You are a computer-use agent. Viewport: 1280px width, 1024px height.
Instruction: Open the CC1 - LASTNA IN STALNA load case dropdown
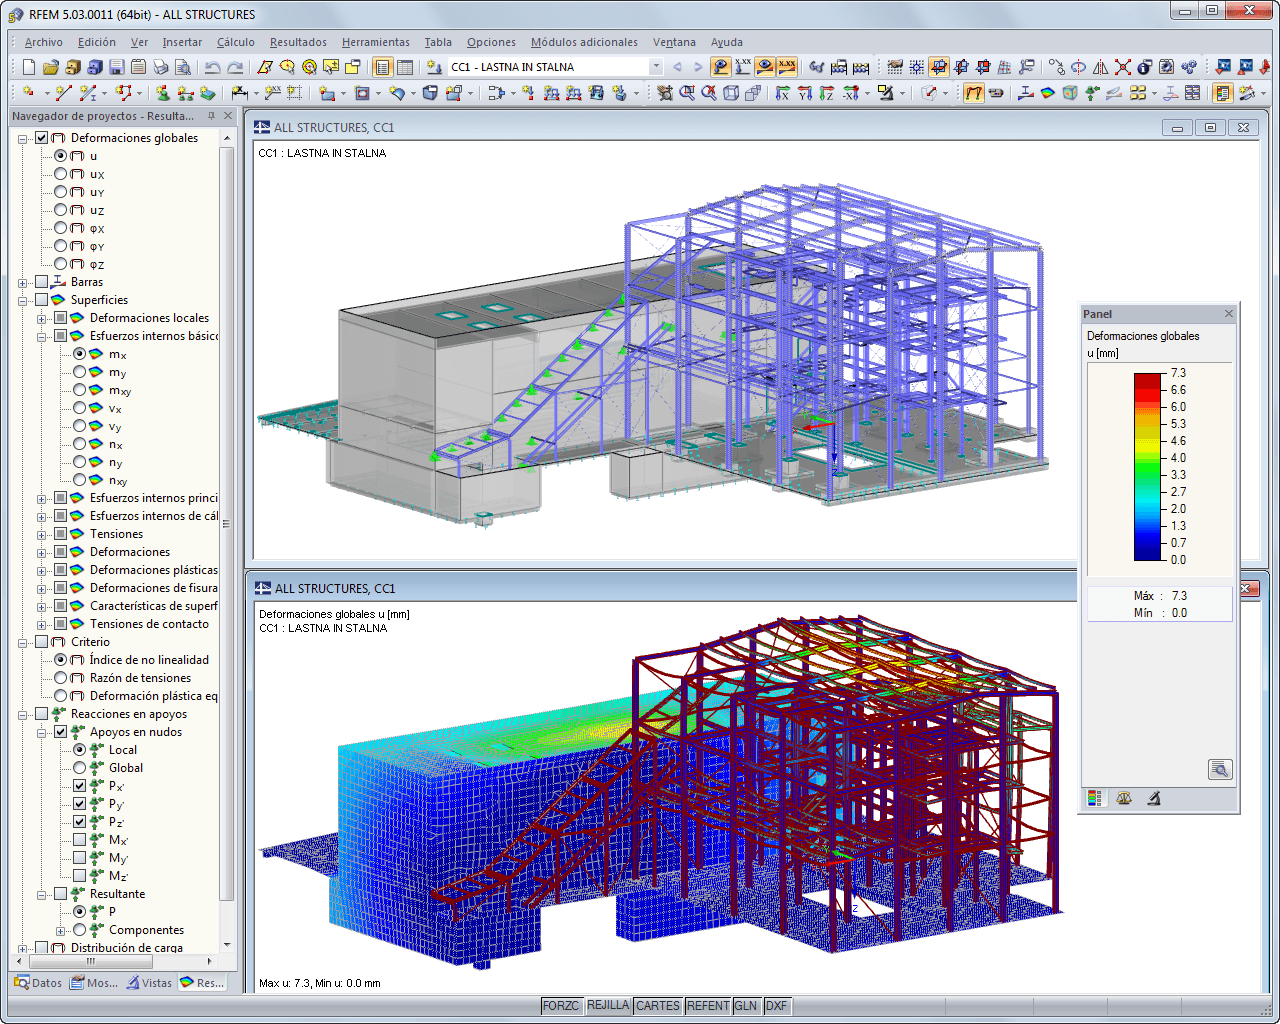click(x=655, y=67)
